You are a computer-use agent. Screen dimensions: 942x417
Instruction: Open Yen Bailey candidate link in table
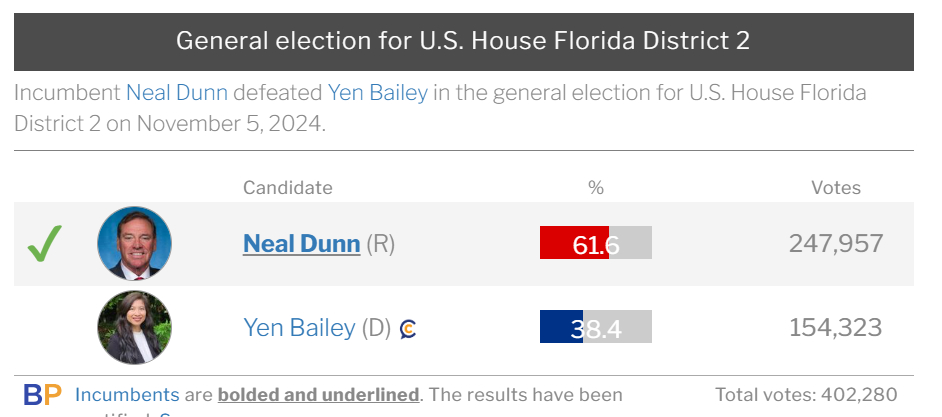point(299,327)
